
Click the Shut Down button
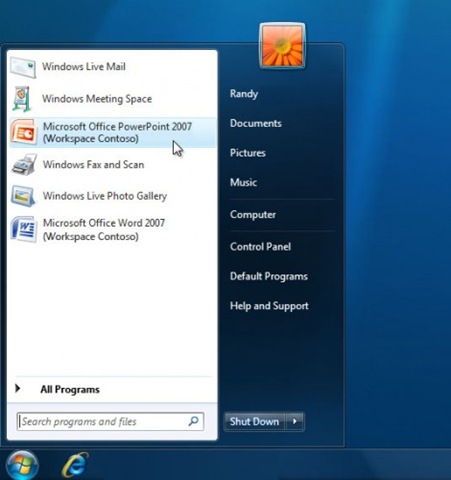click(255, 421)
